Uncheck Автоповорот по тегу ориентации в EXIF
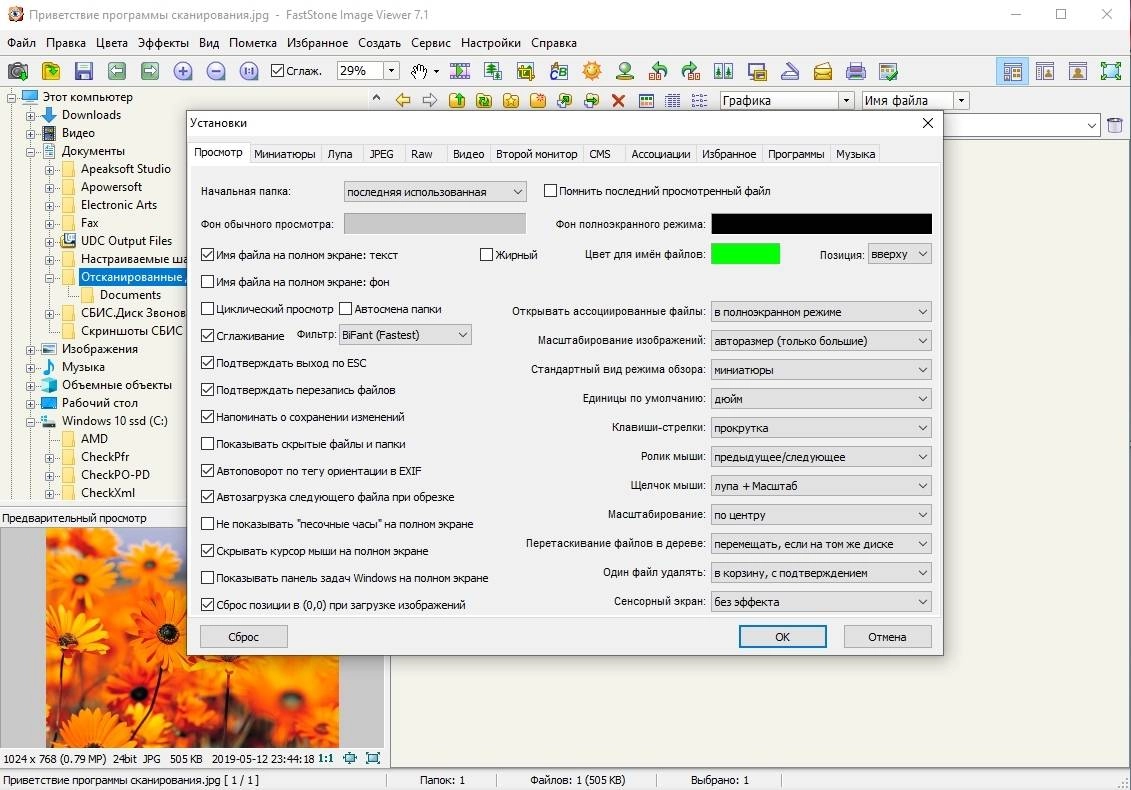 pos(207,471)
